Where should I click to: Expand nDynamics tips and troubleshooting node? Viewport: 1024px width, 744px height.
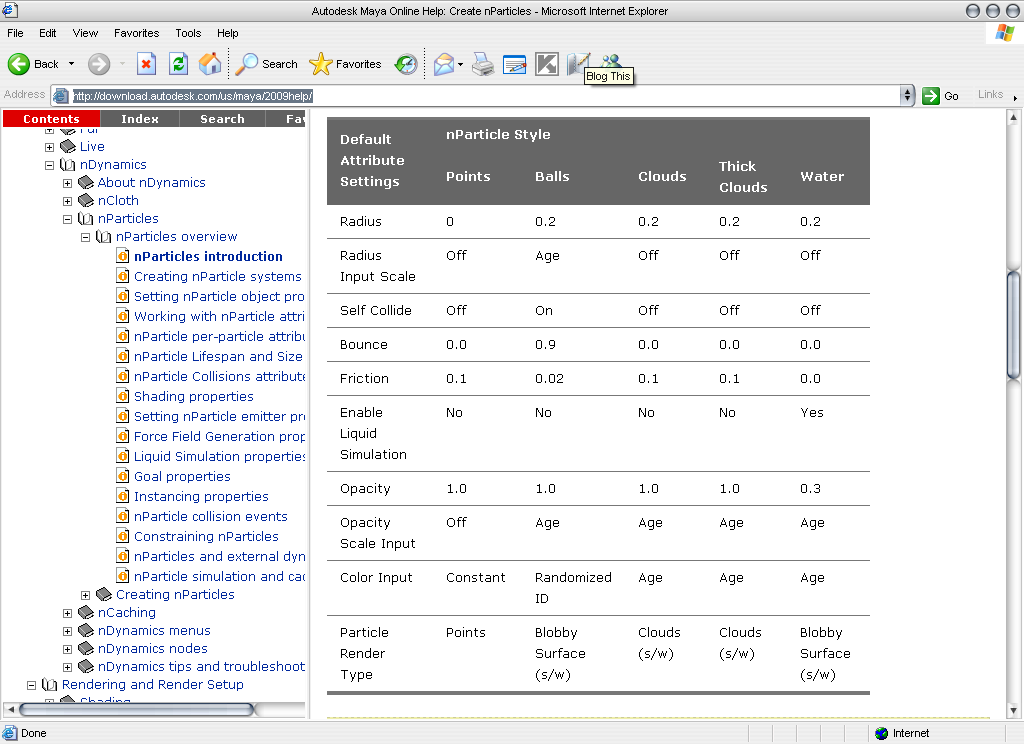tap(67, 667)
